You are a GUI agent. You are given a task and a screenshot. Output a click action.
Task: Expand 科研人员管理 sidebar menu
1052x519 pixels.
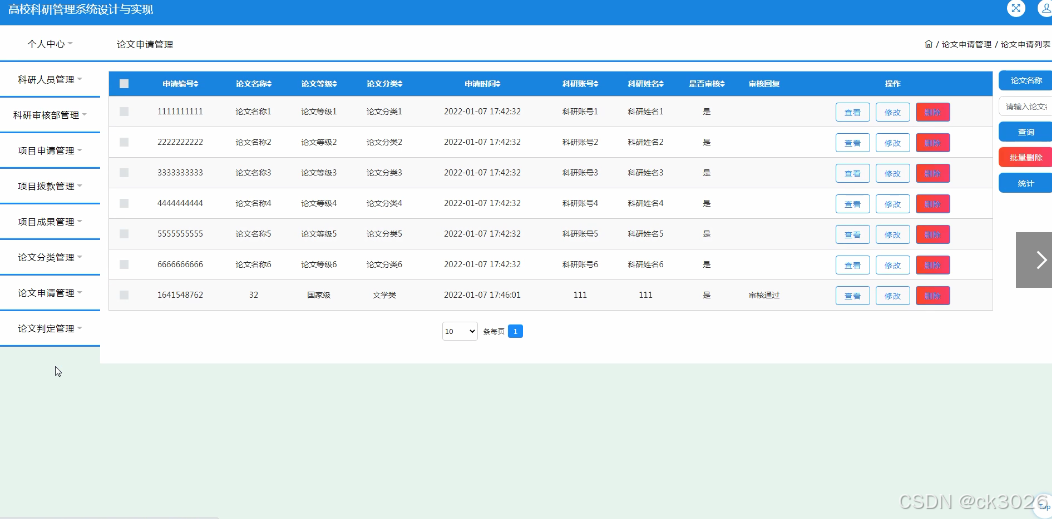tap(50, 80)
